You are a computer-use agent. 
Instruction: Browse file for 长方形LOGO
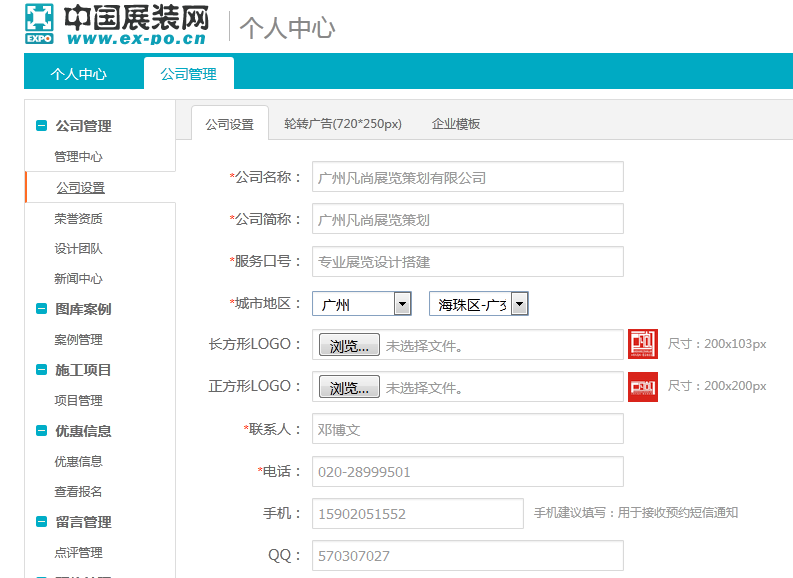(349, 346)
